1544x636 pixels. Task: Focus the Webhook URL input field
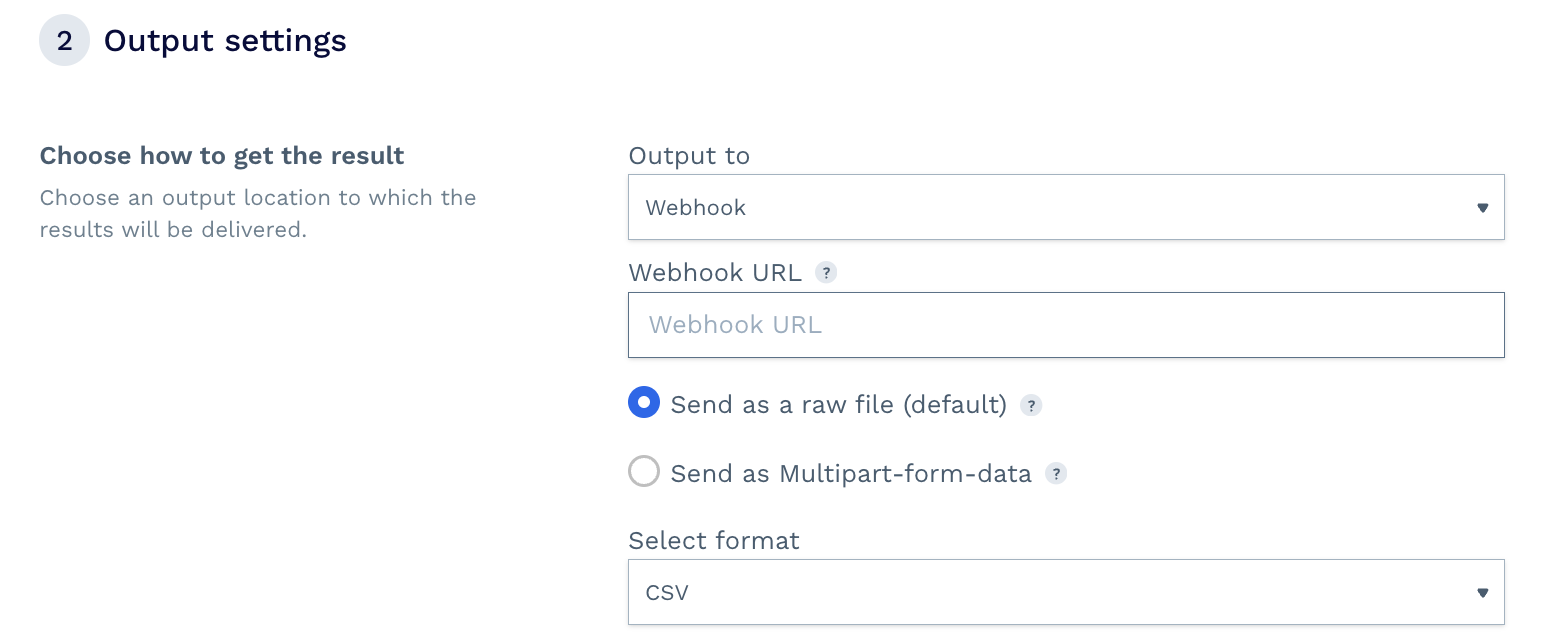pyautogui.click(x=1066, y=325)
